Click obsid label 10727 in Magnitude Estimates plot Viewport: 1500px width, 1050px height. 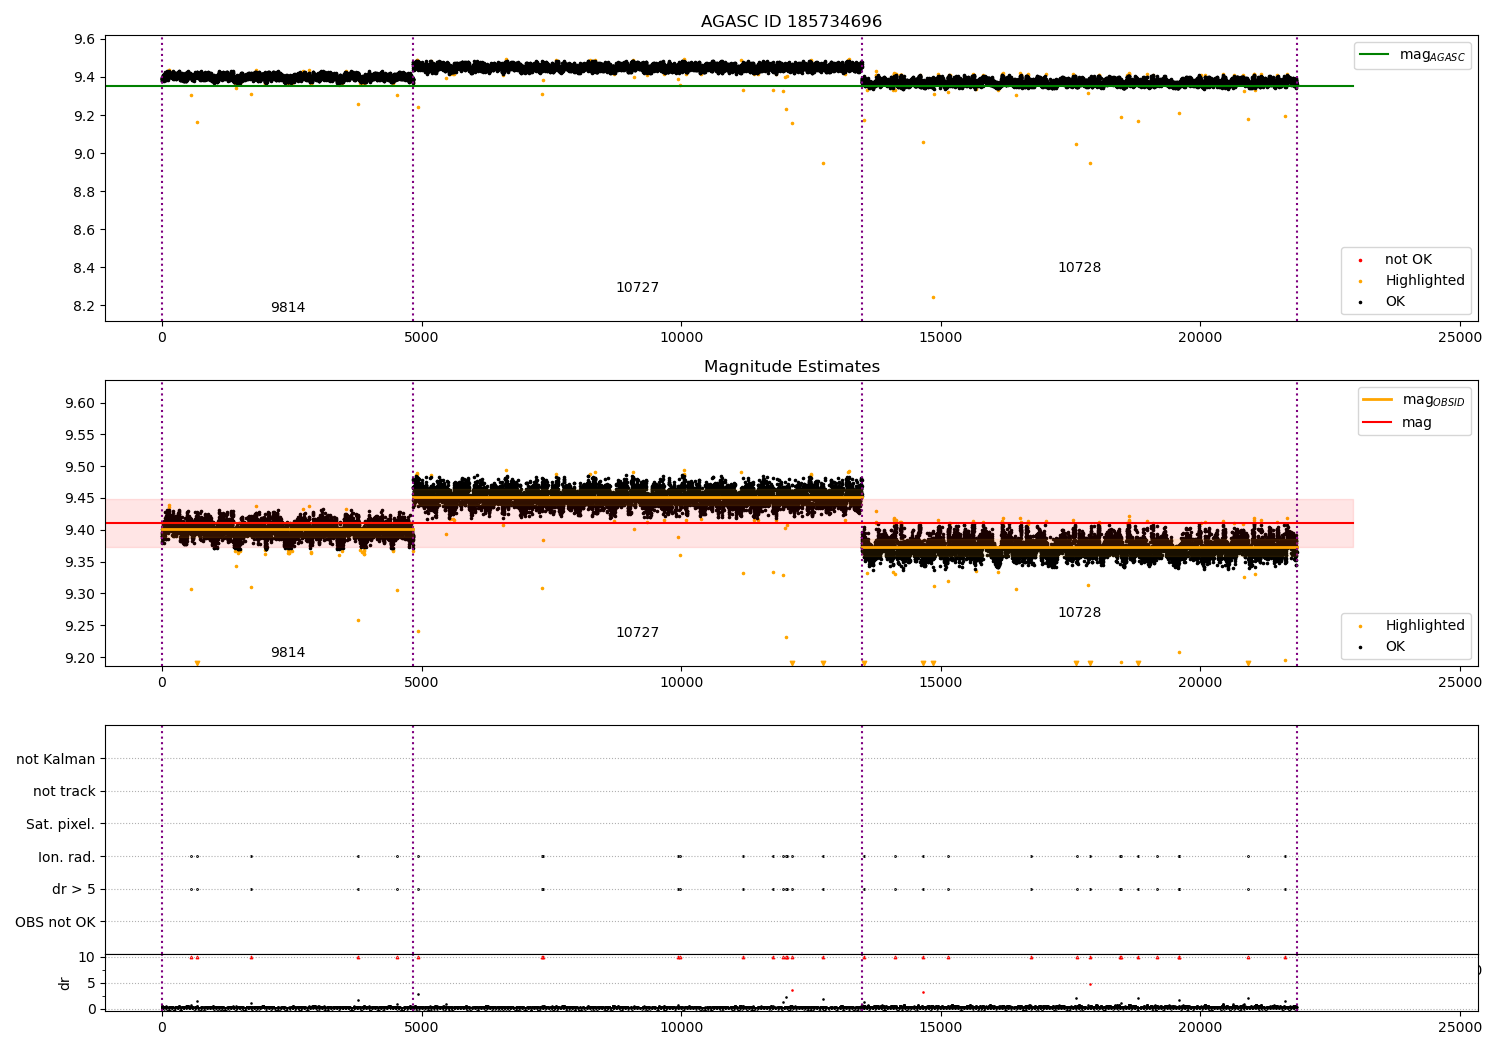637,633
